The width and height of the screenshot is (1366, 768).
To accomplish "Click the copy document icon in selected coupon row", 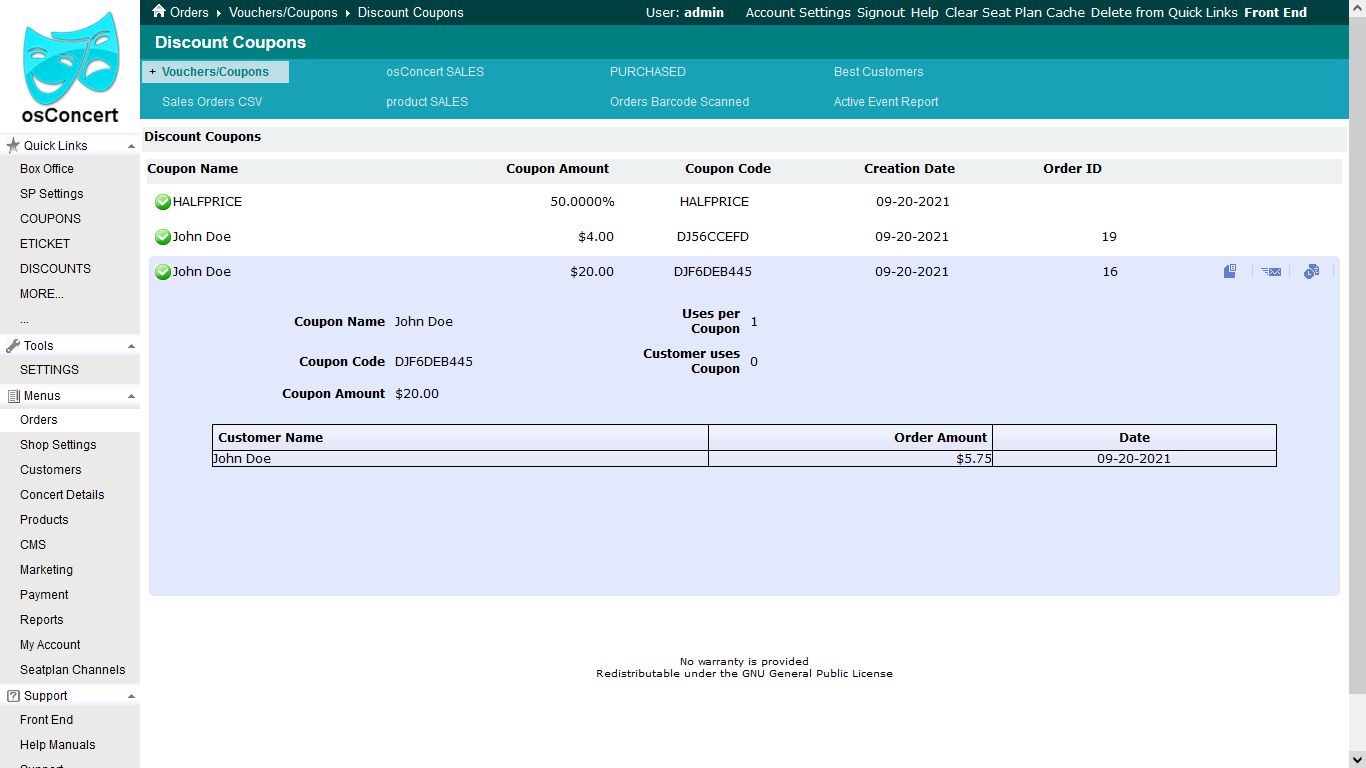I will [1230, 271].
